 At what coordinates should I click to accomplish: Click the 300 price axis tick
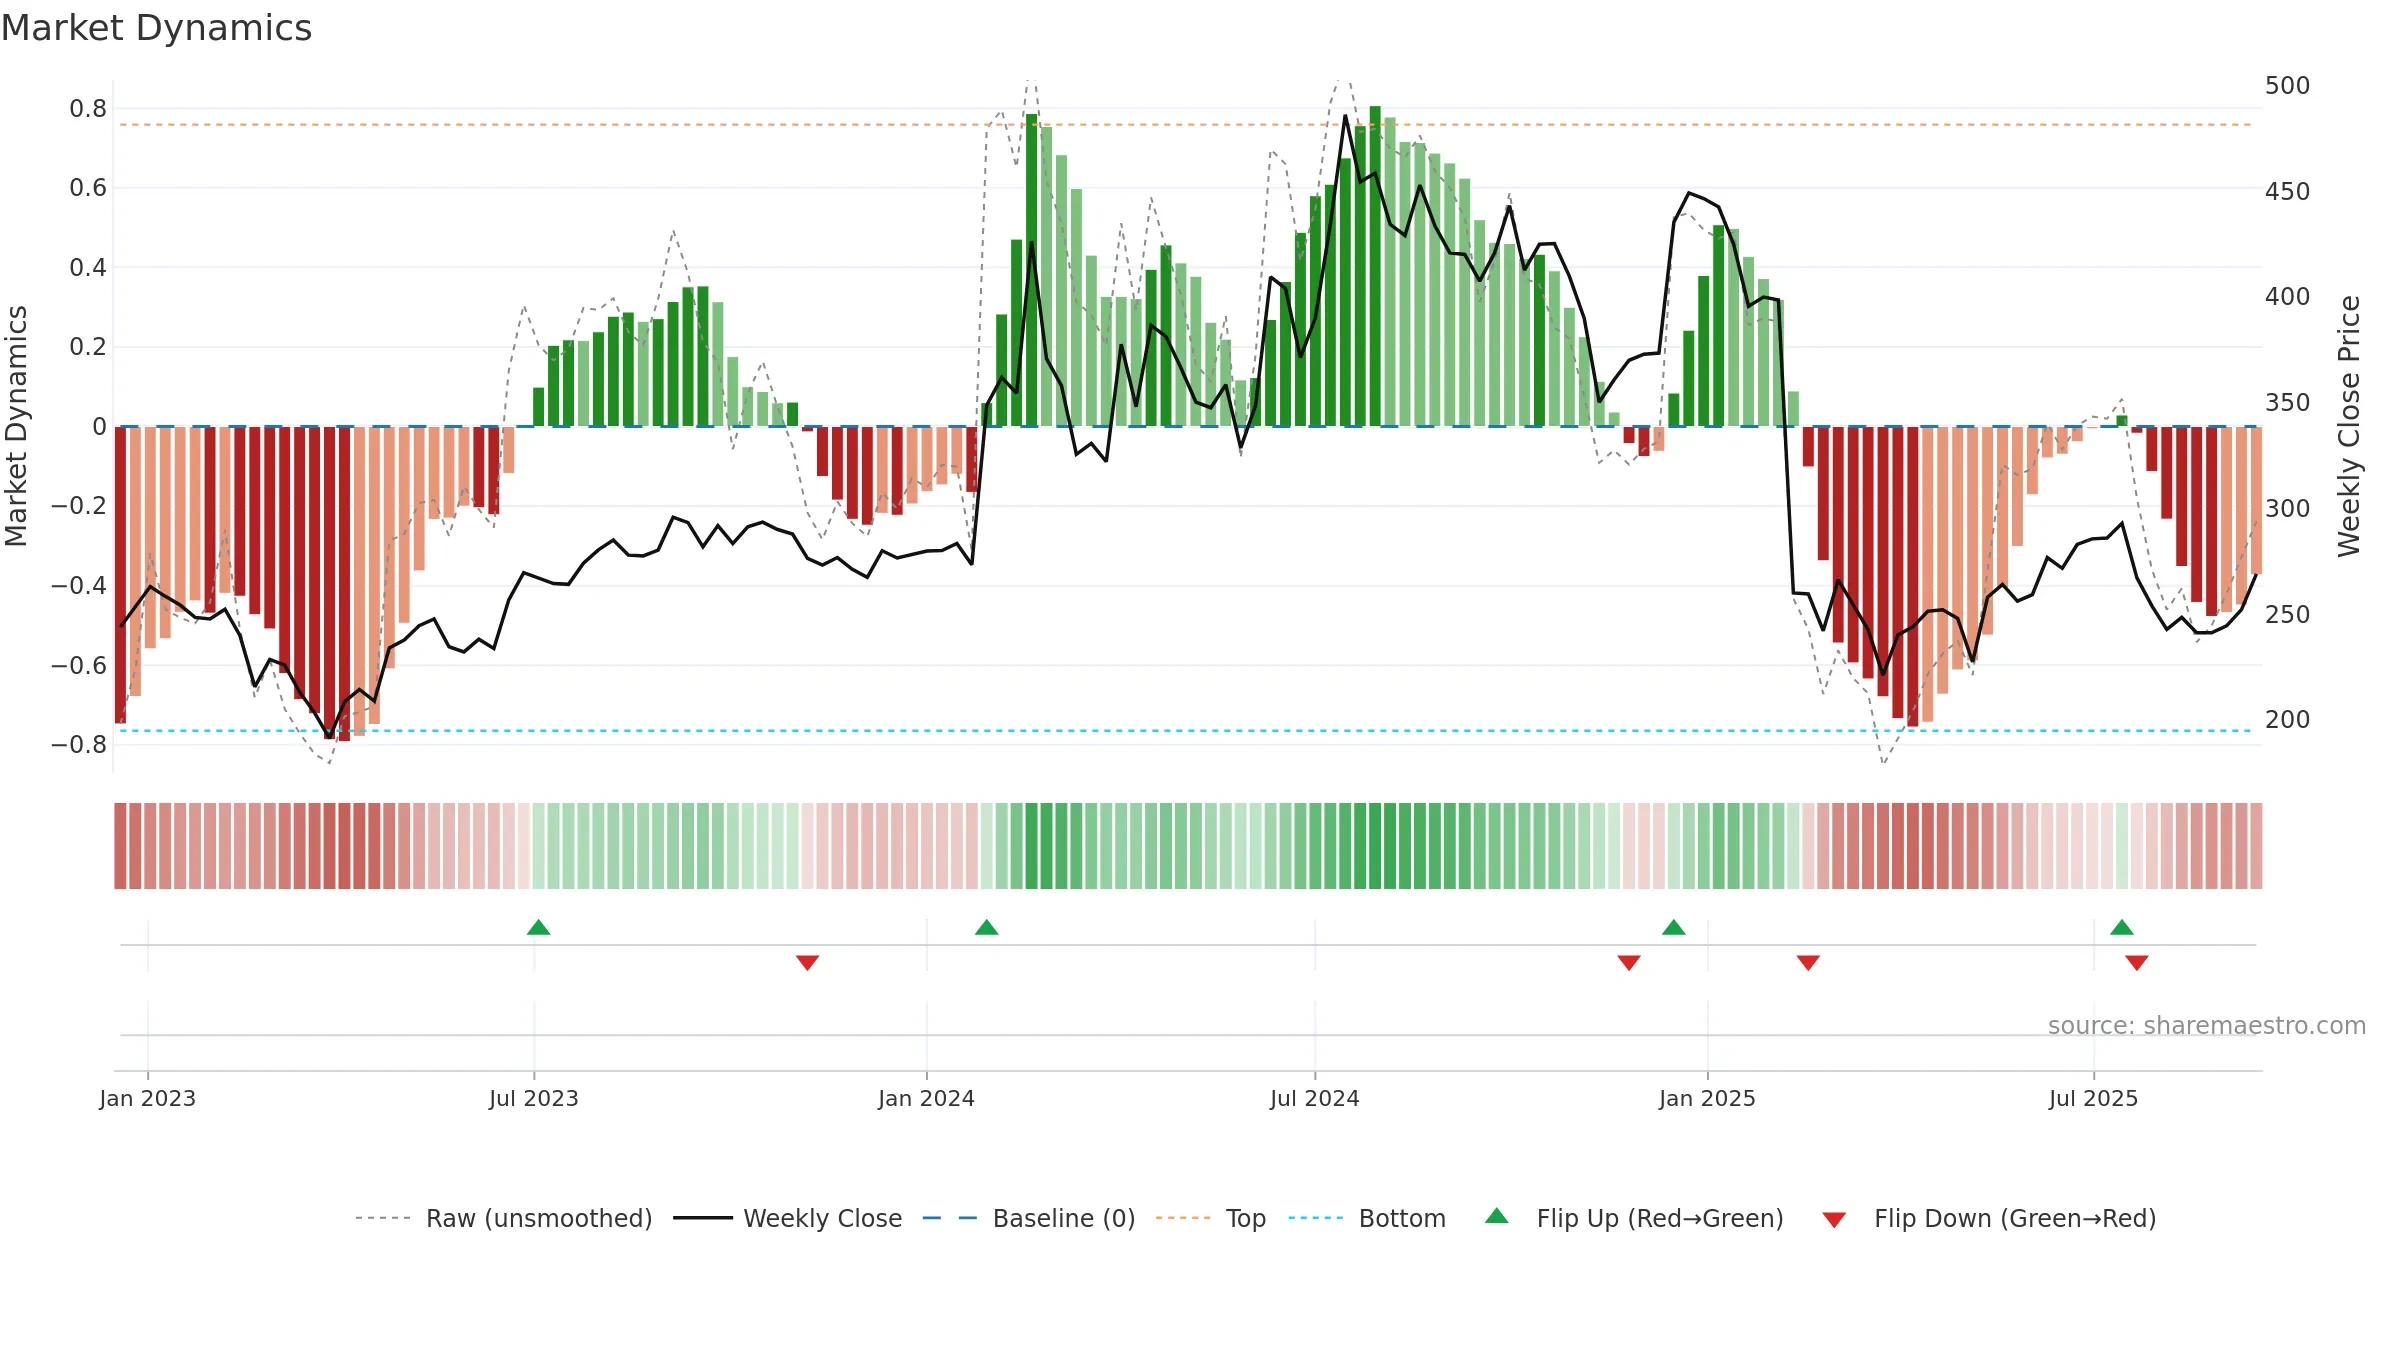2288,508
